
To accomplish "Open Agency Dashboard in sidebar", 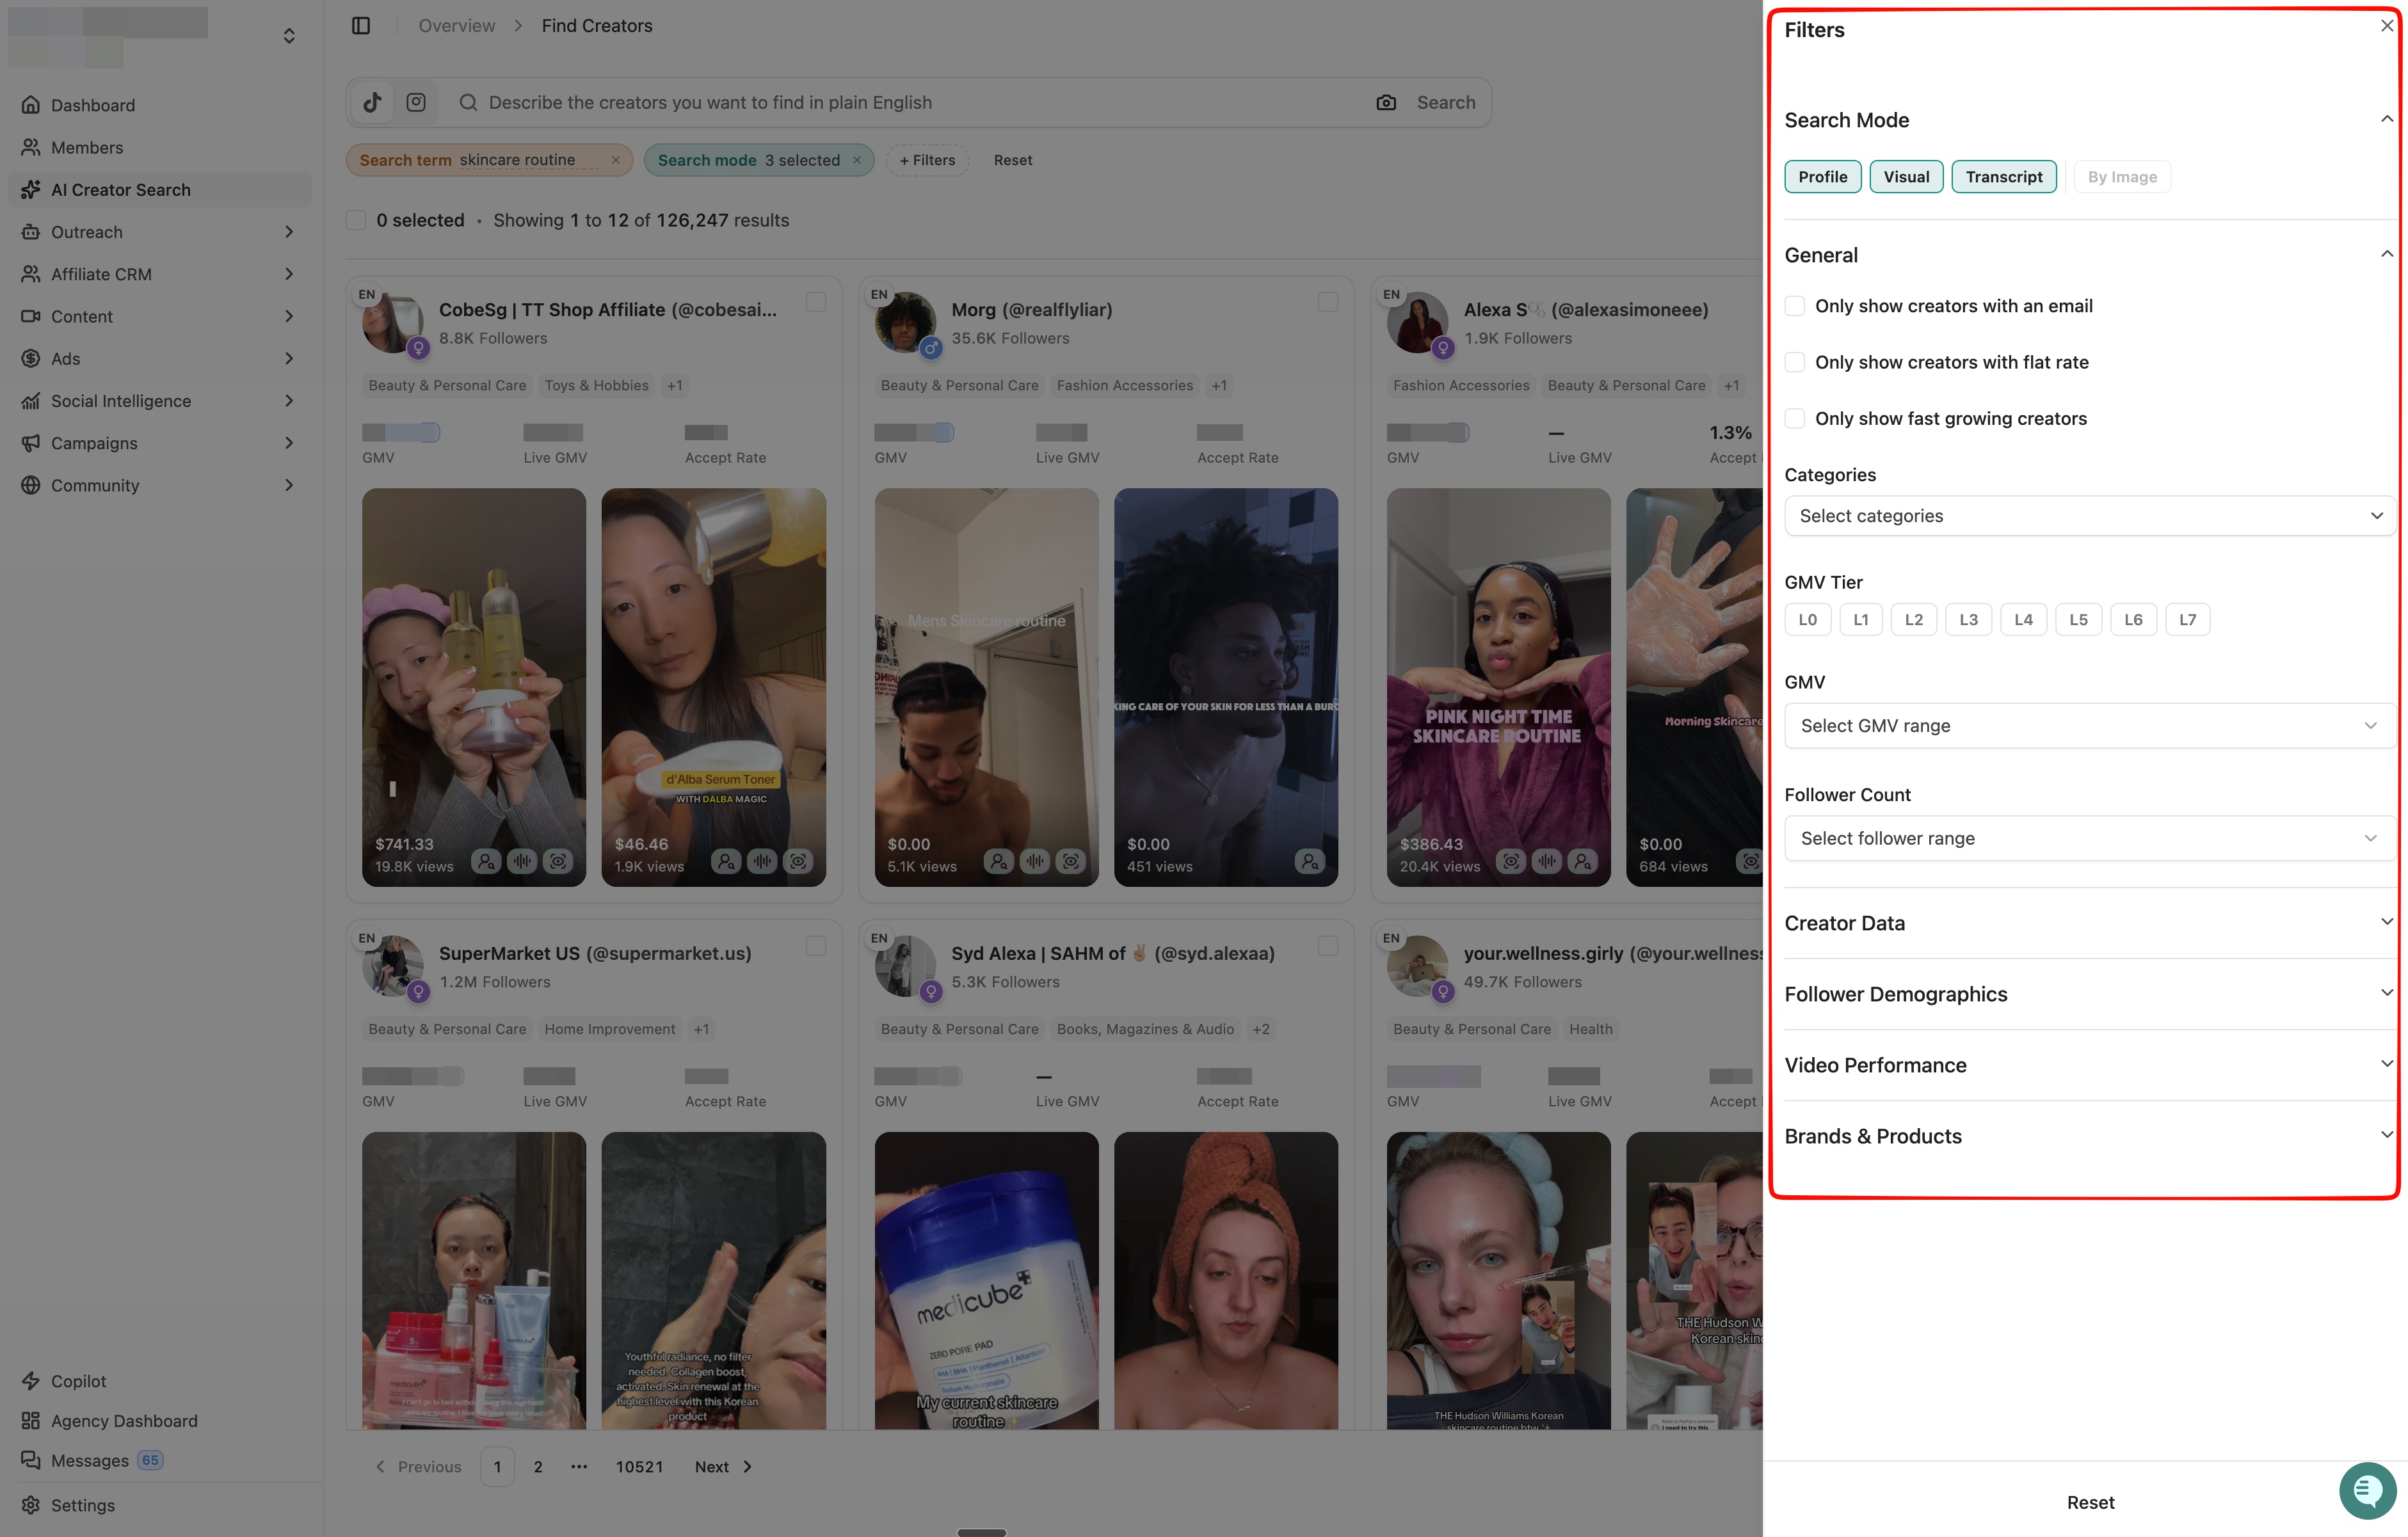I will (160, 1420).
